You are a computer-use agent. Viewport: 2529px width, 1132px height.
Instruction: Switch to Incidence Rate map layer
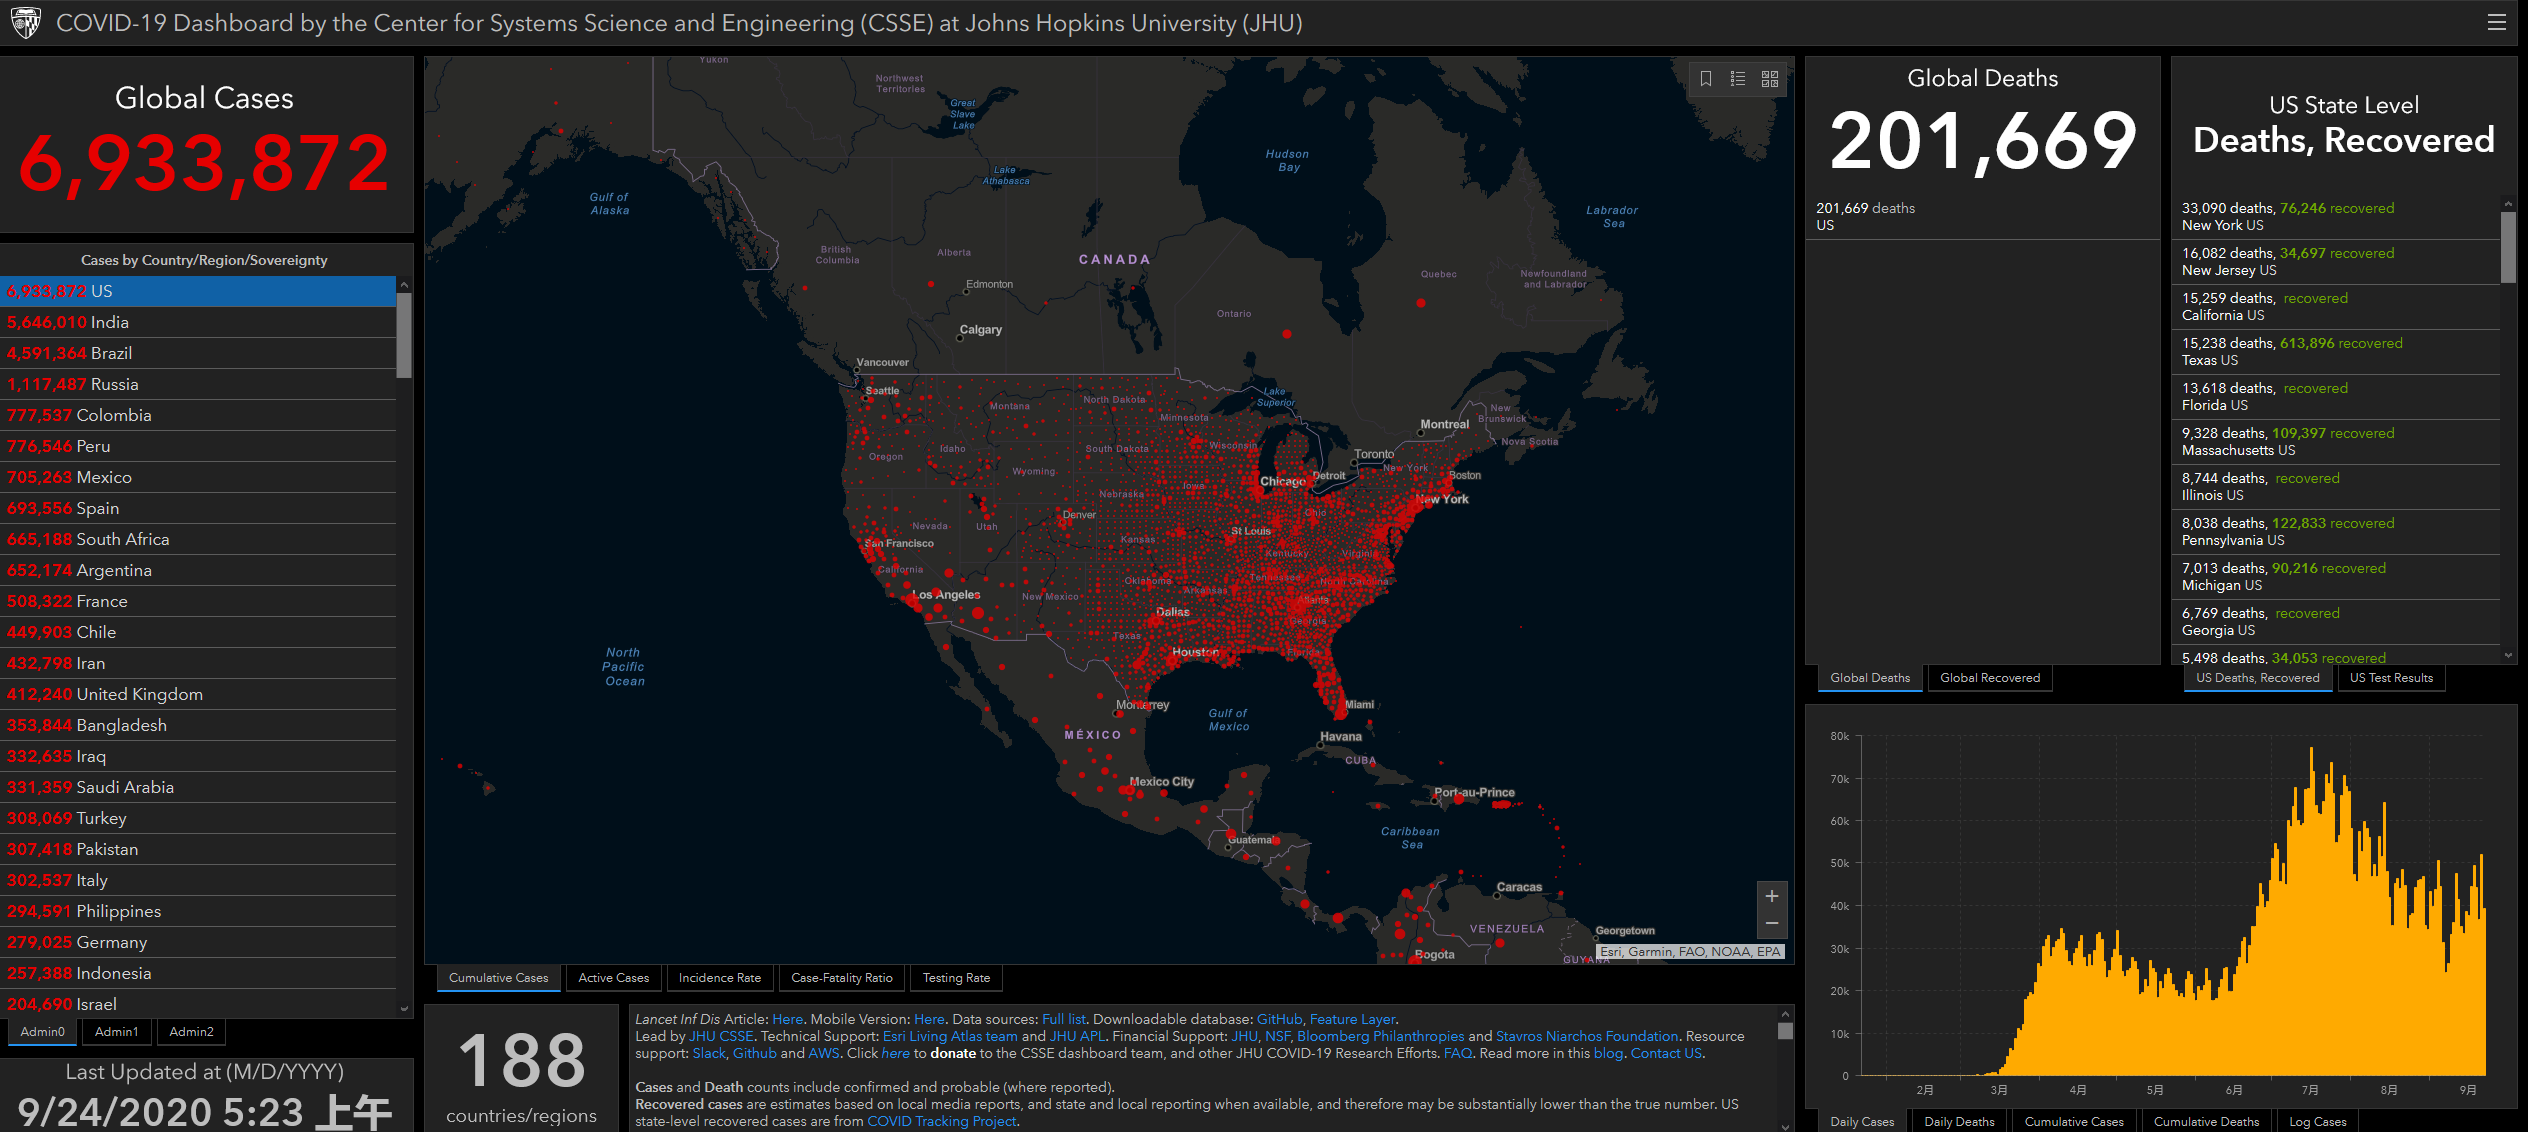pyautogui.click(x=719, y=978)
